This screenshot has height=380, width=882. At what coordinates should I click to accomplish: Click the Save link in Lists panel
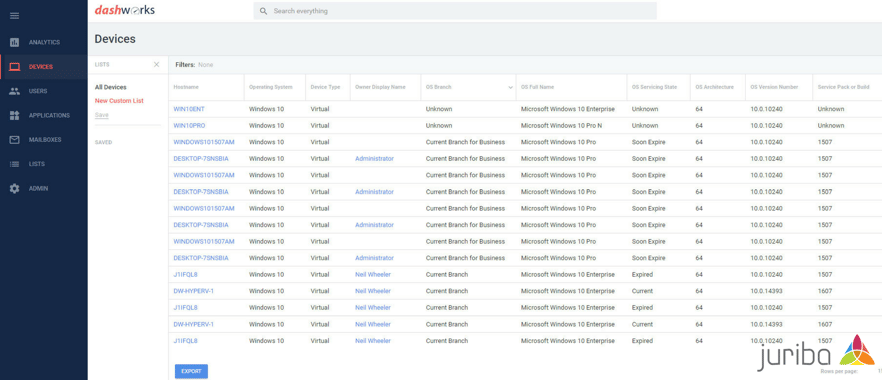tap(102, 115)
